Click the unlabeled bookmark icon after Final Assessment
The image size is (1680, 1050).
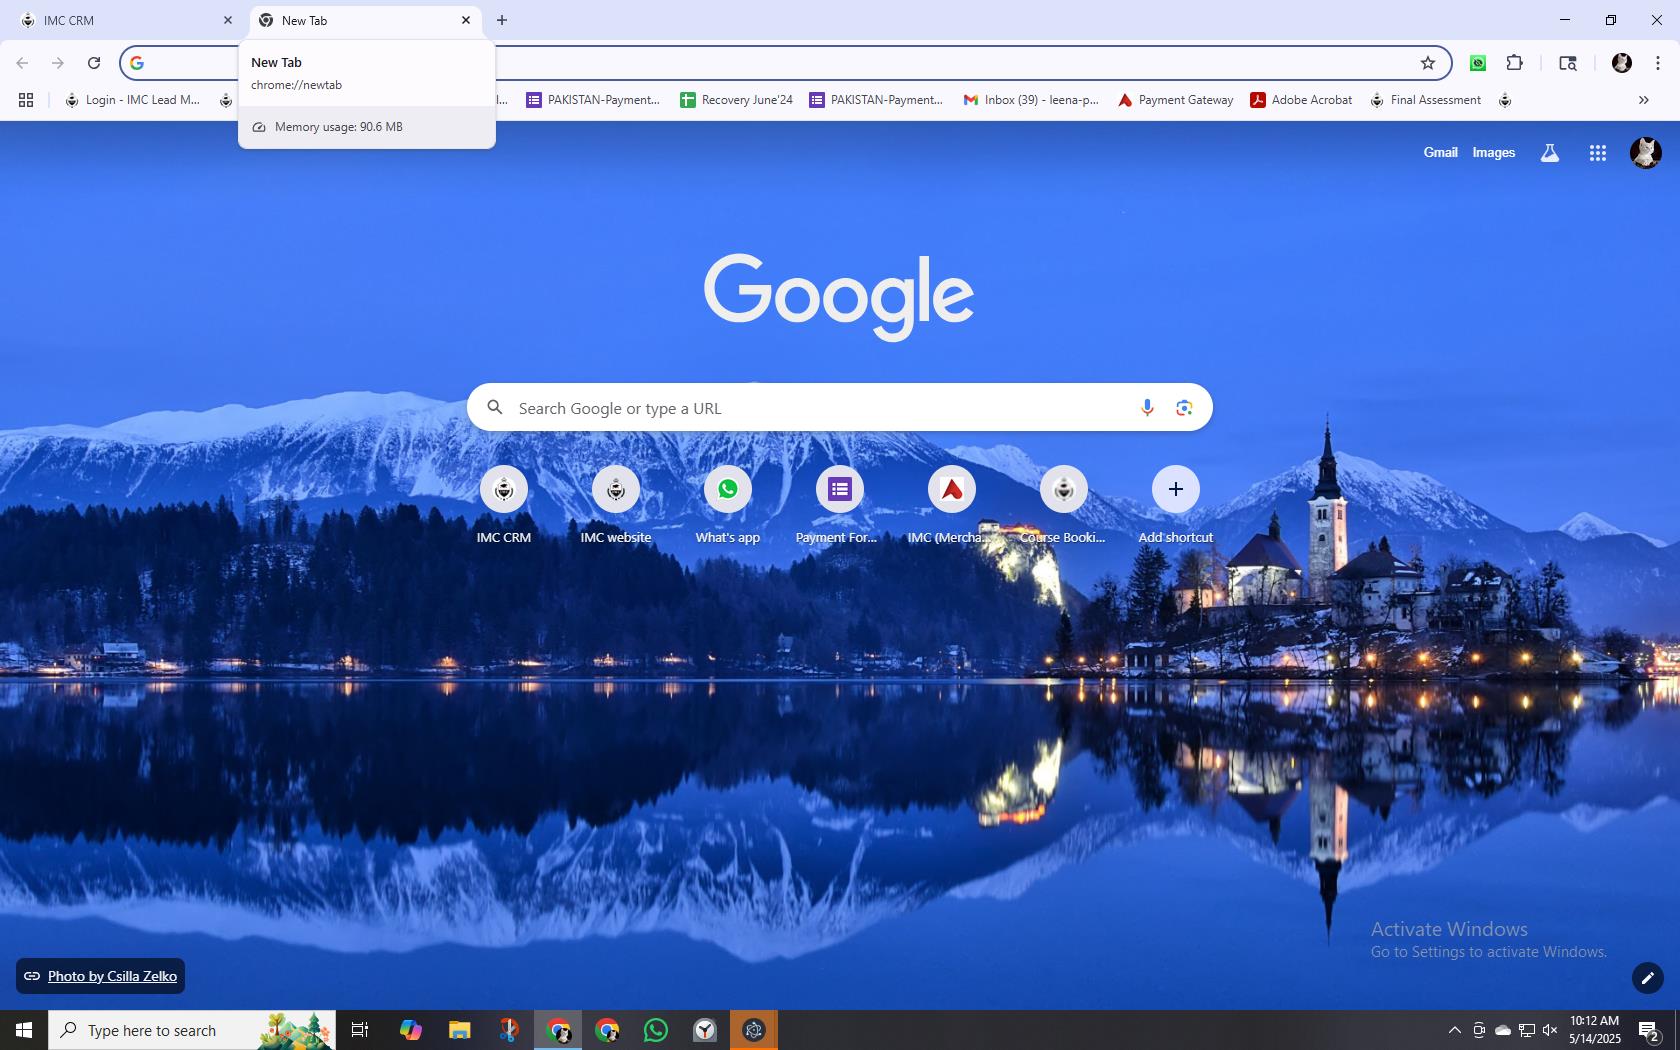pos(1505,100)
